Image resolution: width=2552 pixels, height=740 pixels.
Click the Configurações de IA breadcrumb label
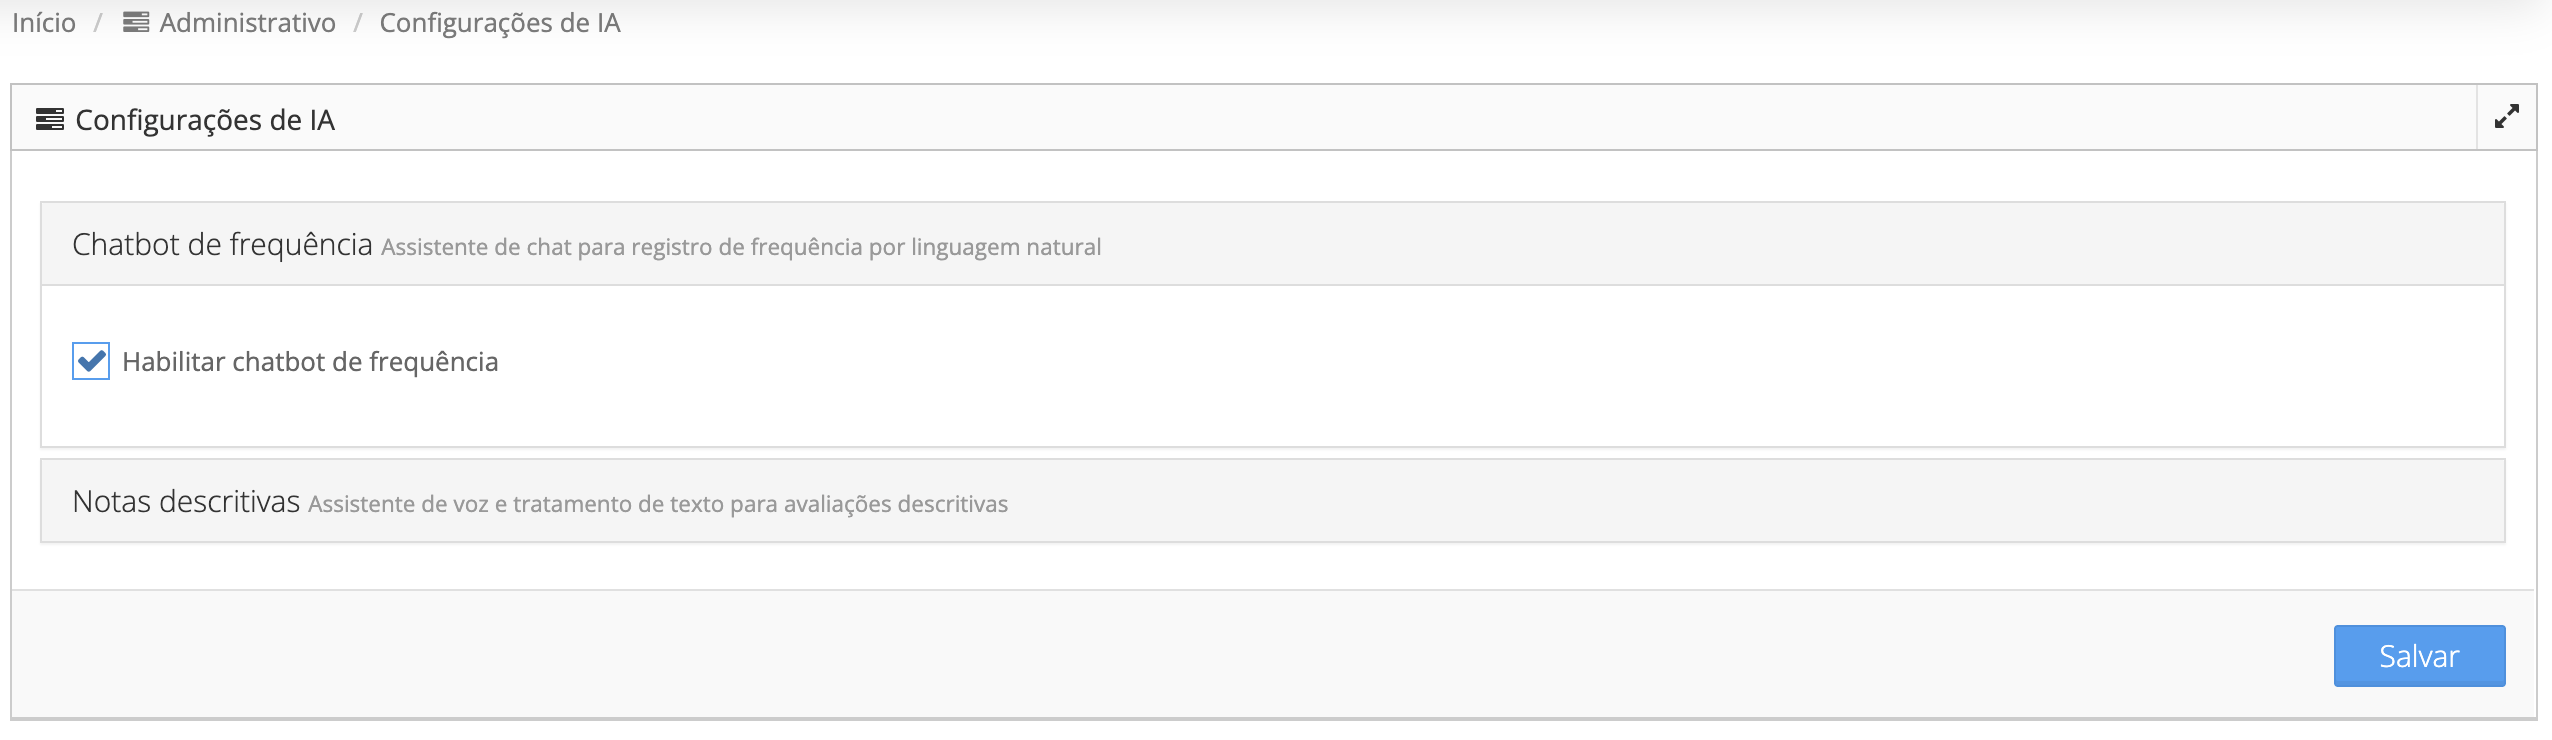click(500, 22)
